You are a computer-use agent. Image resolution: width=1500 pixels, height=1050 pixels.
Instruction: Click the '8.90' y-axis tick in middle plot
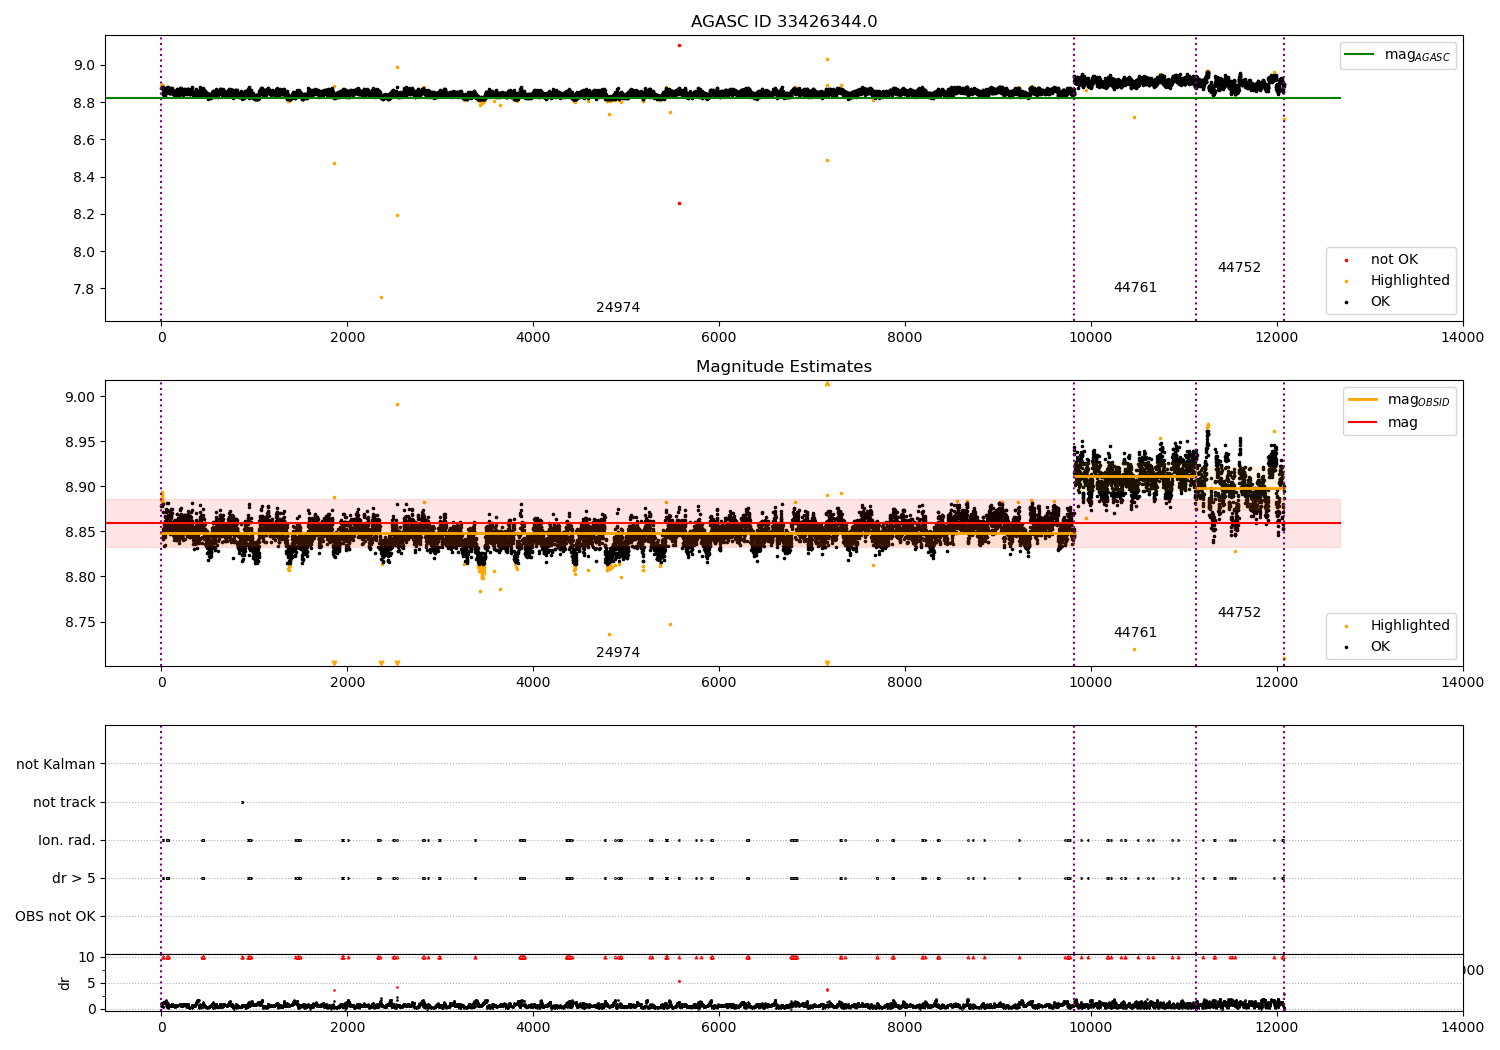click(80, 487)
